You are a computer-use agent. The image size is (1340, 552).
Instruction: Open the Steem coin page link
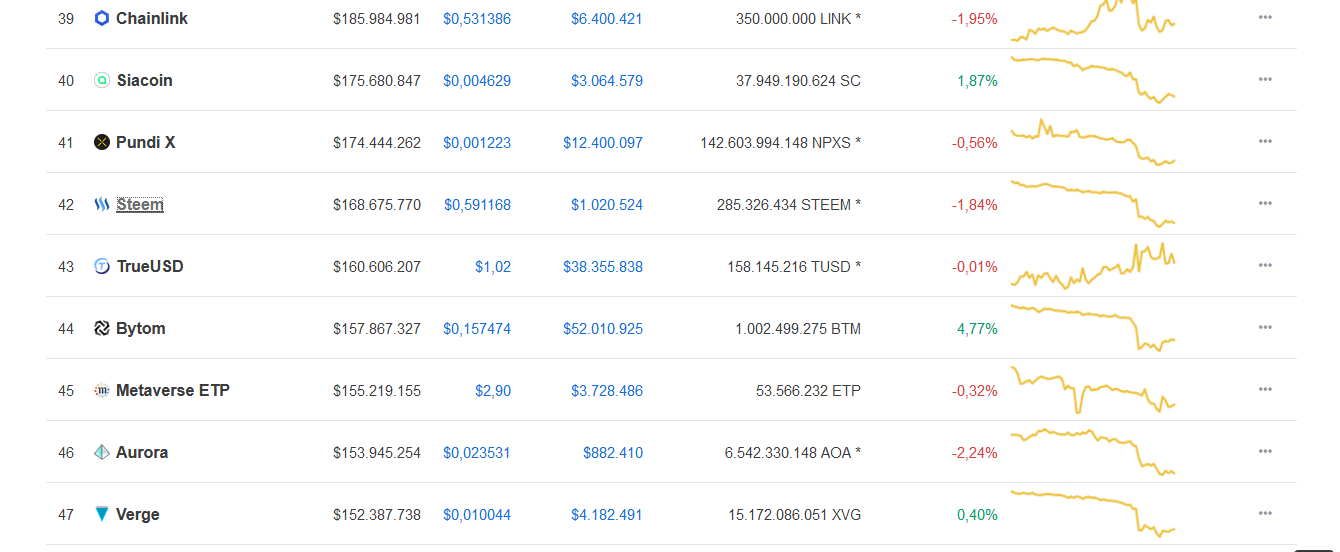point(140,204)
